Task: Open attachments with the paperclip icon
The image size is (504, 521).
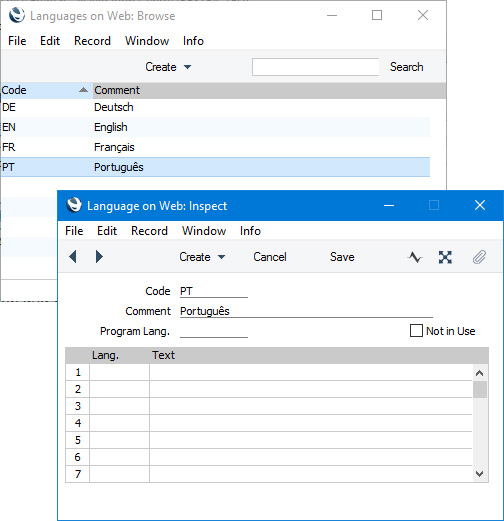Action: point(479,257)
